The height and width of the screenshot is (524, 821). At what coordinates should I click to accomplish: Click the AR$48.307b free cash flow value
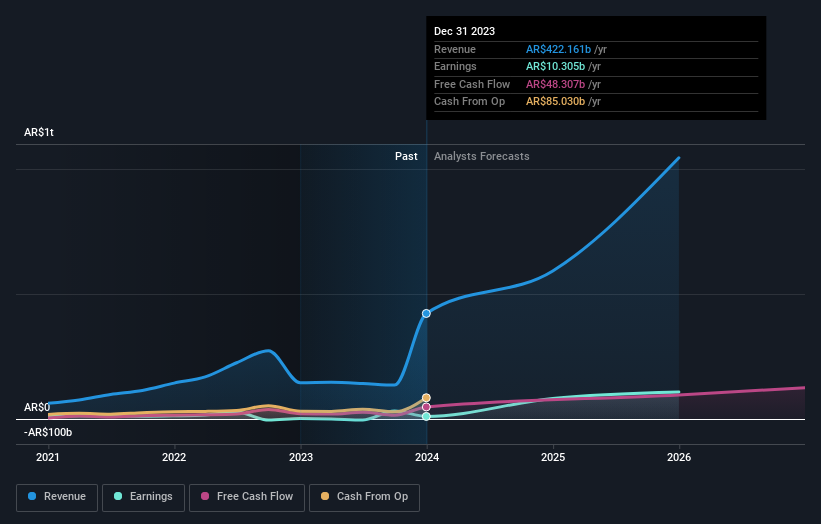pos(556,84)
